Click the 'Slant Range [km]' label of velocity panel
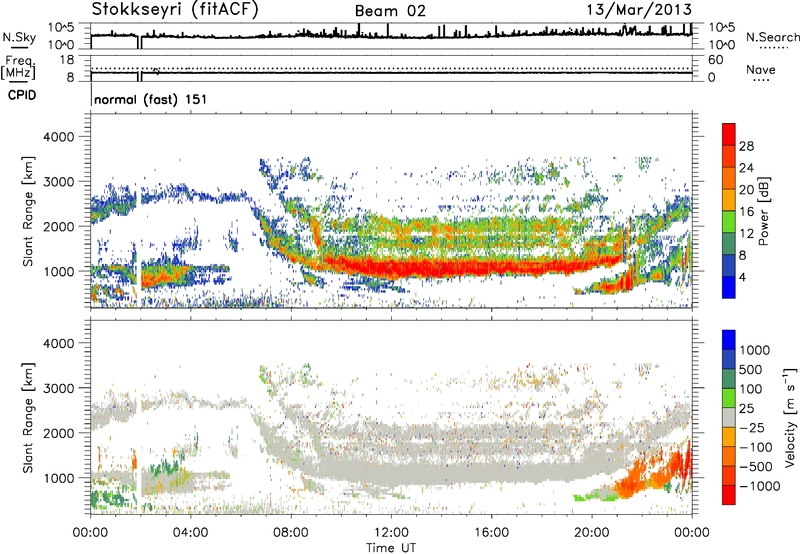This screenshot has height=554, width=800. pyautogui.click(x=28, y=418)
